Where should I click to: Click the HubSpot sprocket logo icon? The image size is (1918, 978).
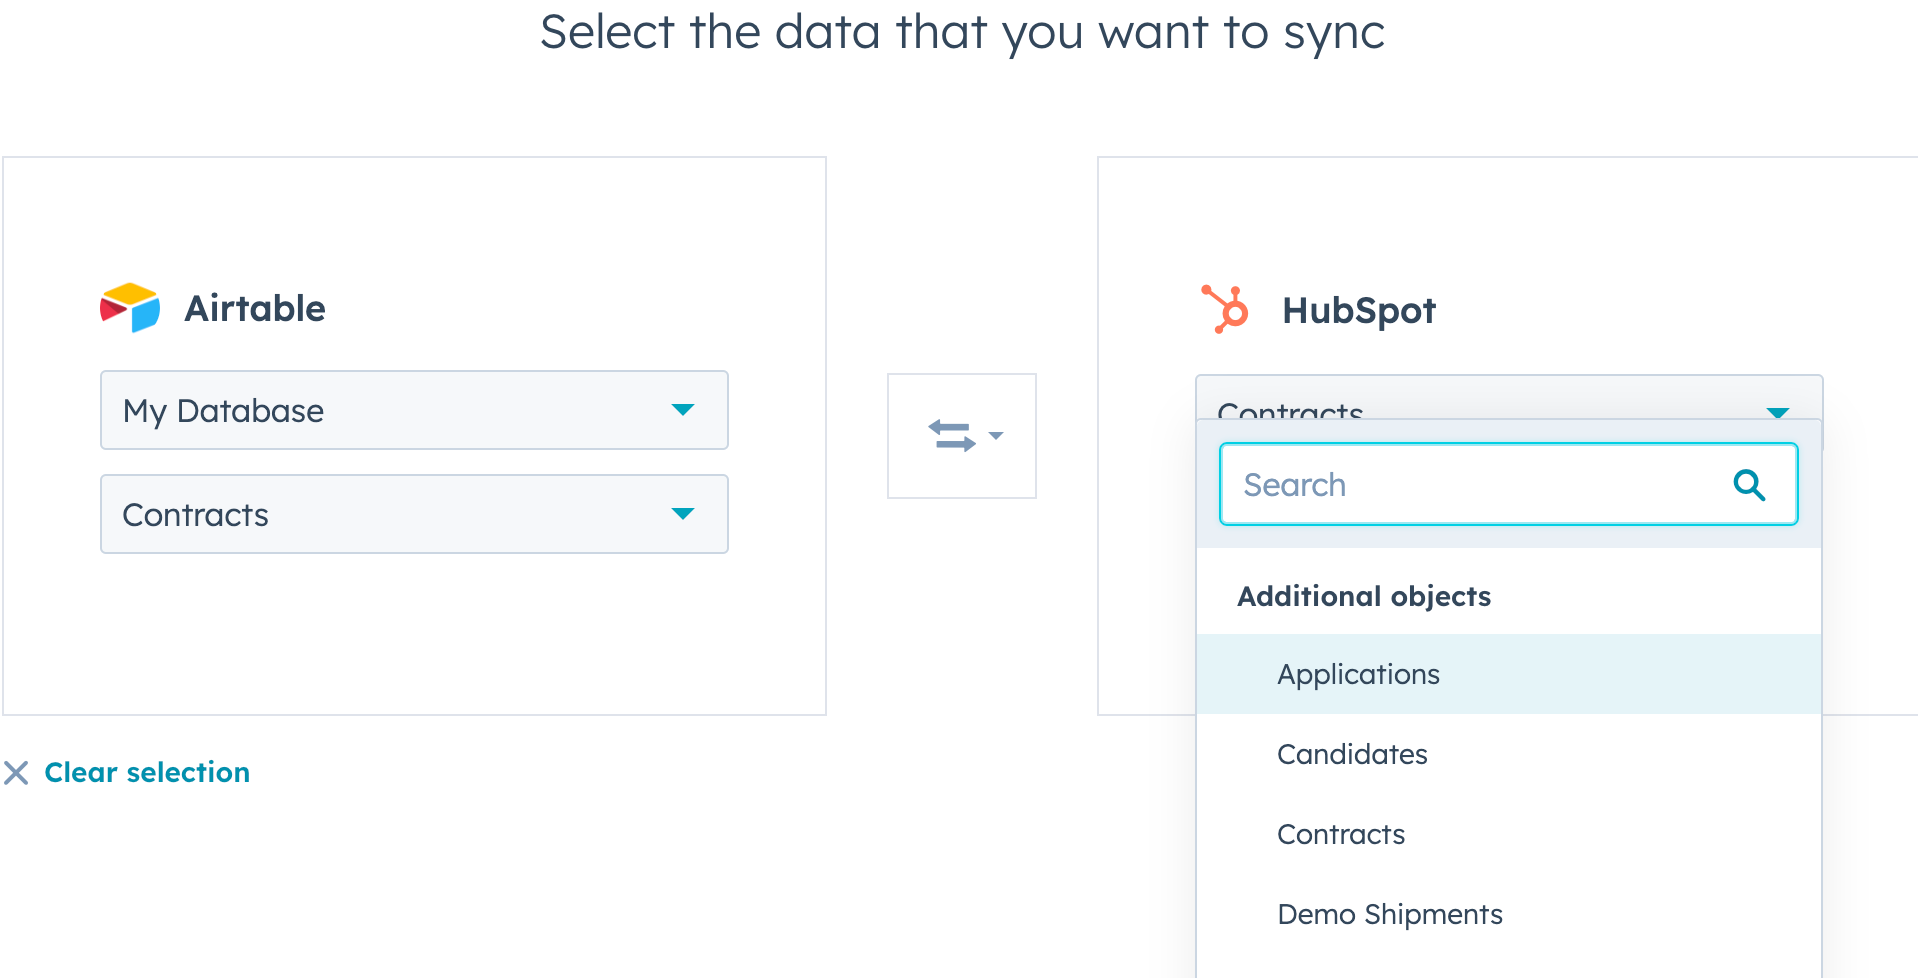1224,309
